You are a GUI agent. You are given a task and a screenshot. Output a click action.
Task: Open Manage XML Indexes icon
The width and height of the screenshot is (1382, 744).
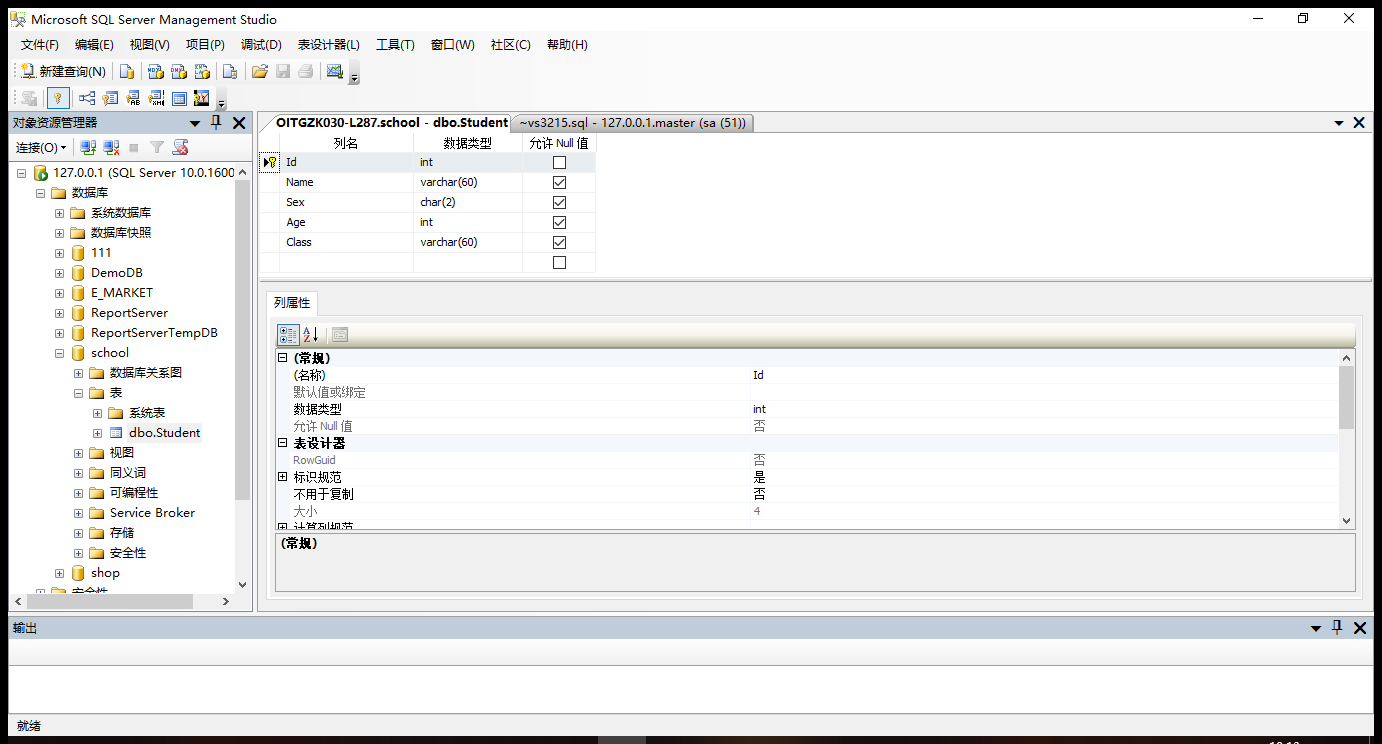pos(157,98)
